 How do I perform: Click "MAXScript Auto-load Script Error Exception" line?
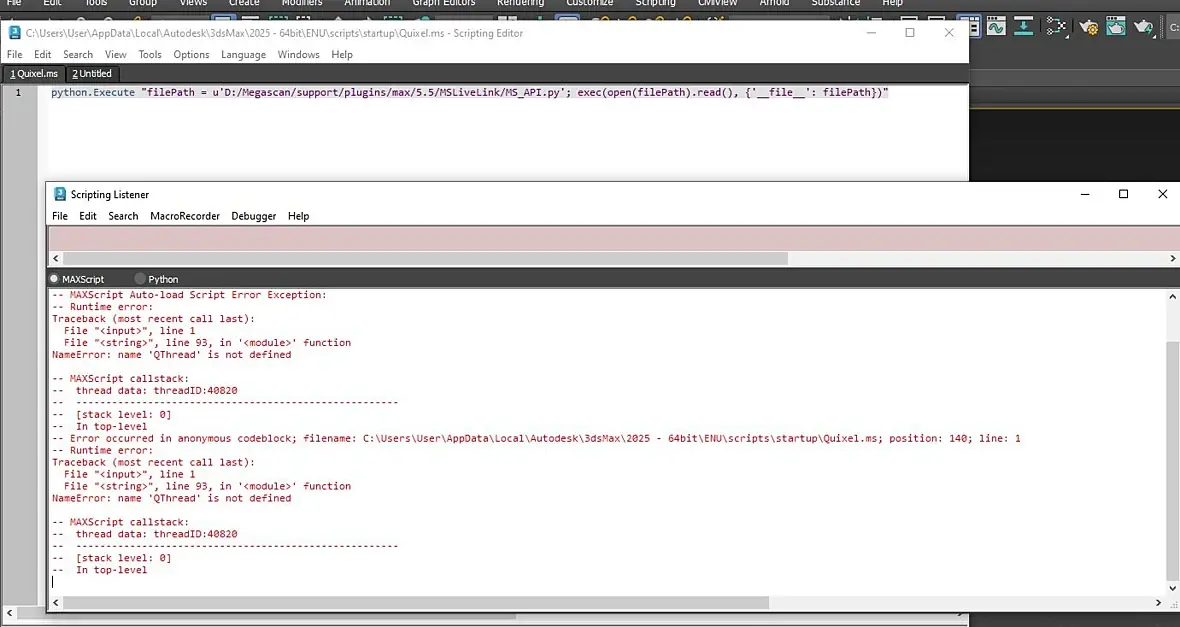coord(190,295)
